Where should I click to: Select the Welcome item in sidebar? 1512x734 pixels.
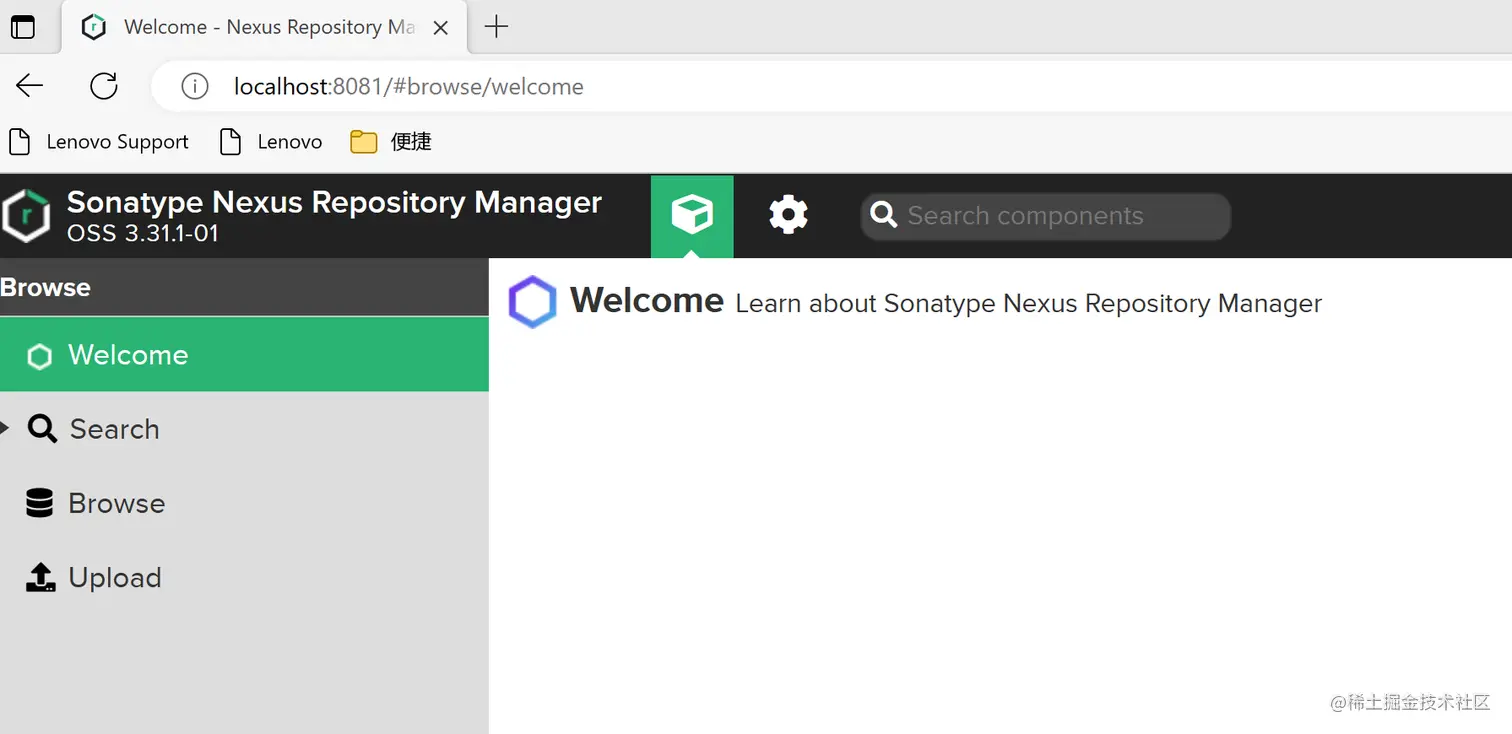(x=244, y=354)
